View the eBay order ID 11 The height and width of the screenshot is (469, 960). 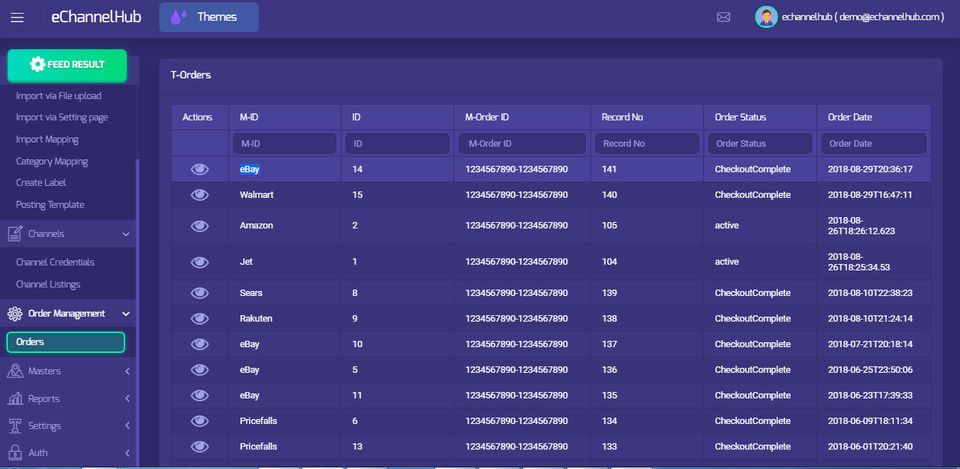[x=200, y=396]
